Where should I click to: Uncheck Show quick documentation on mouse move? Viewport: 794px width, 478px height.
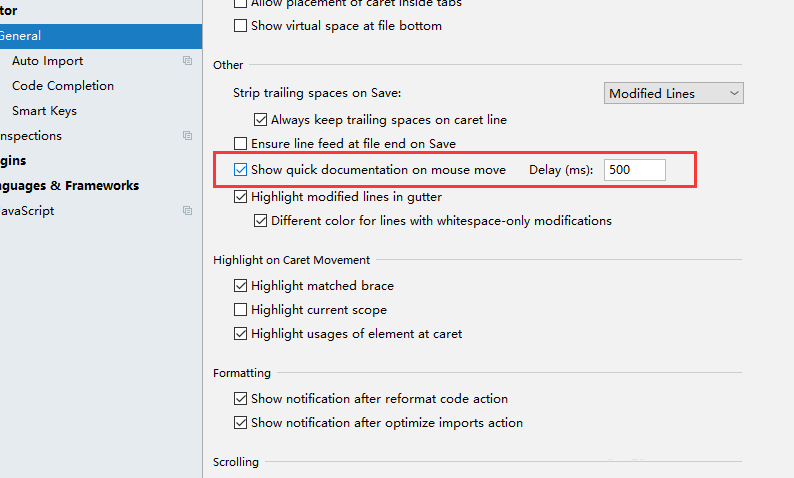[240, 170]
